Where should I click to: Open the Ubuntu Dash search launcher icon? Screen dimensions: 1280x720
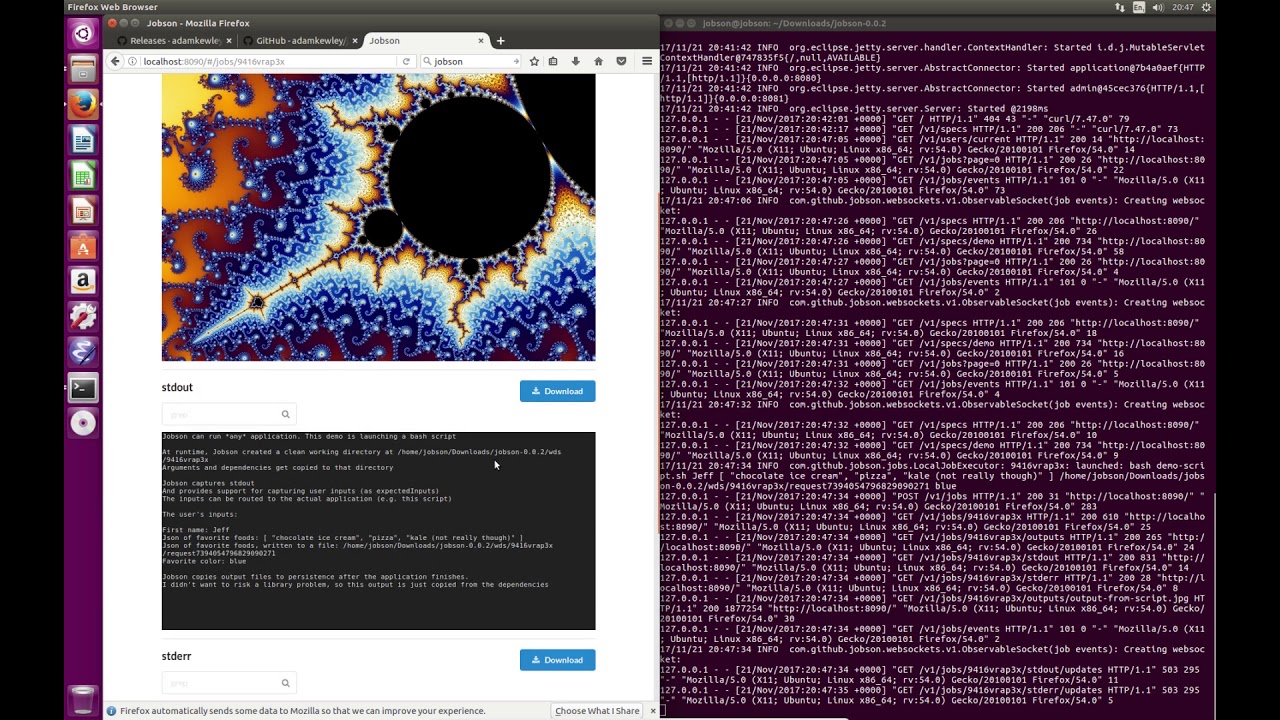click(83, 34)
